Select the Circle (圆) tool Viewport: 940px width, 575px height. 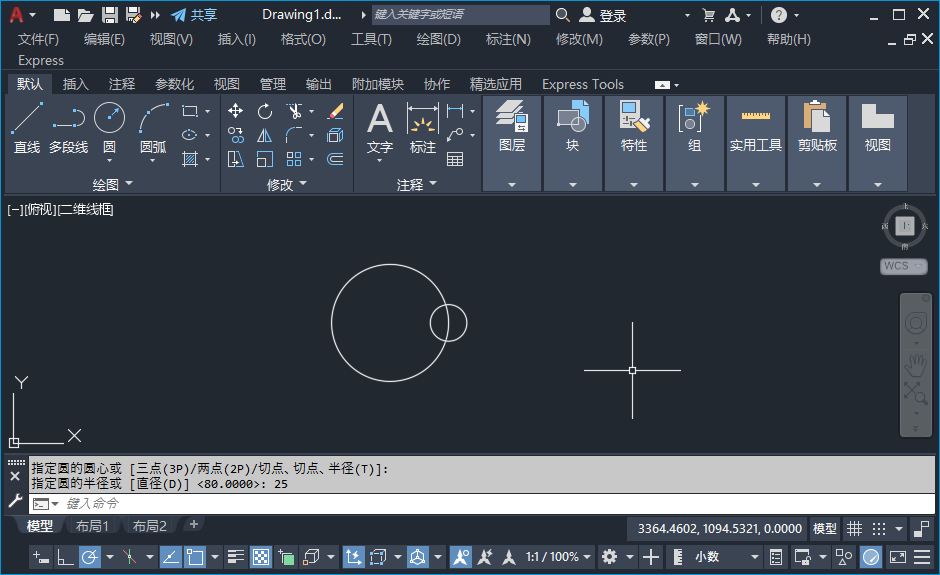point(109,127)
